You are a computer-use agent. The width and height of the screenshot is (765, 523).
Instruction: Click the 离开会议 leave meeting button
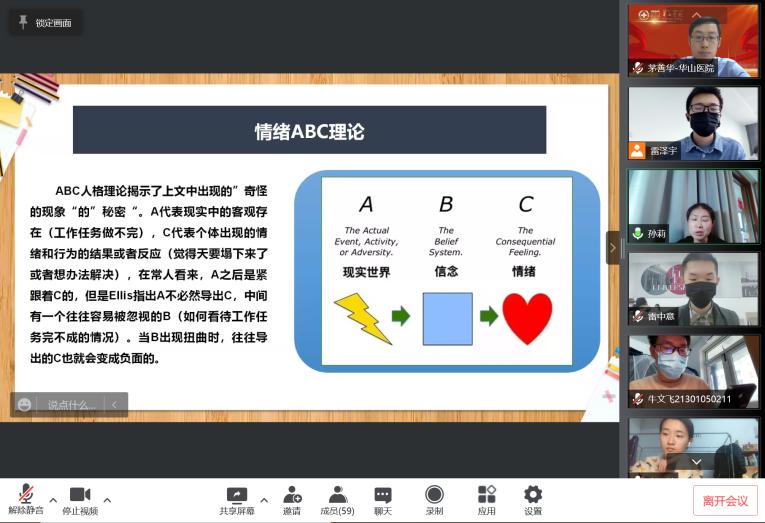(x=725, y=501)
